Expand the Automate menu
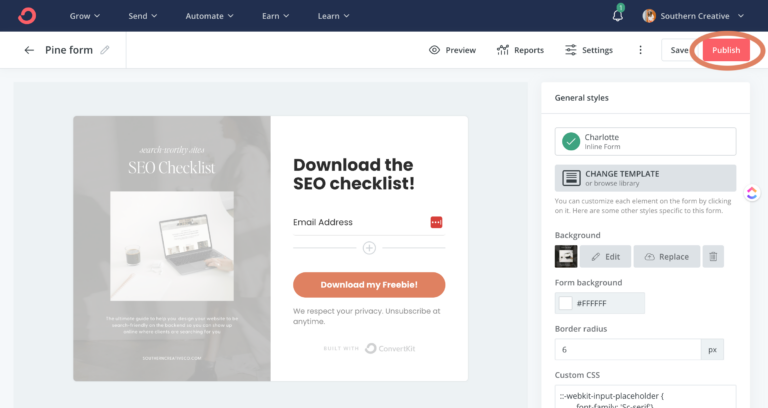This screenshot has height=408, width=768. pos(209,16)
